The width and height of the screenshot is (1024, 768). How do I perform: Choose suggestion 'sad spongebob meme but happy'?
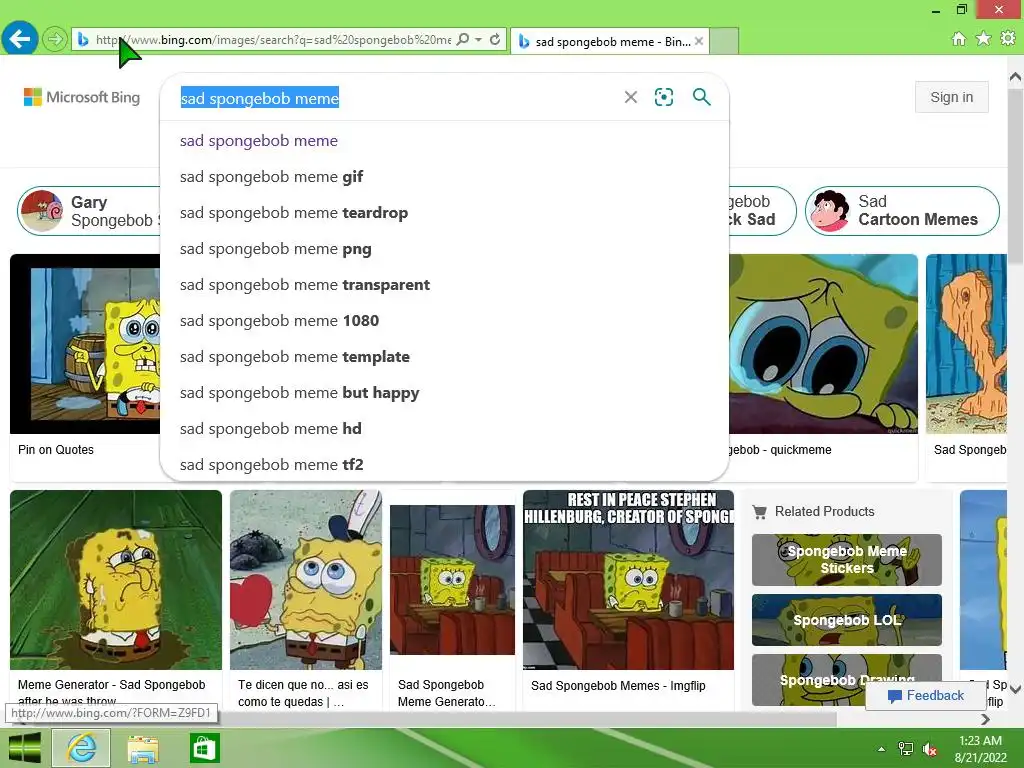[444, 392]
